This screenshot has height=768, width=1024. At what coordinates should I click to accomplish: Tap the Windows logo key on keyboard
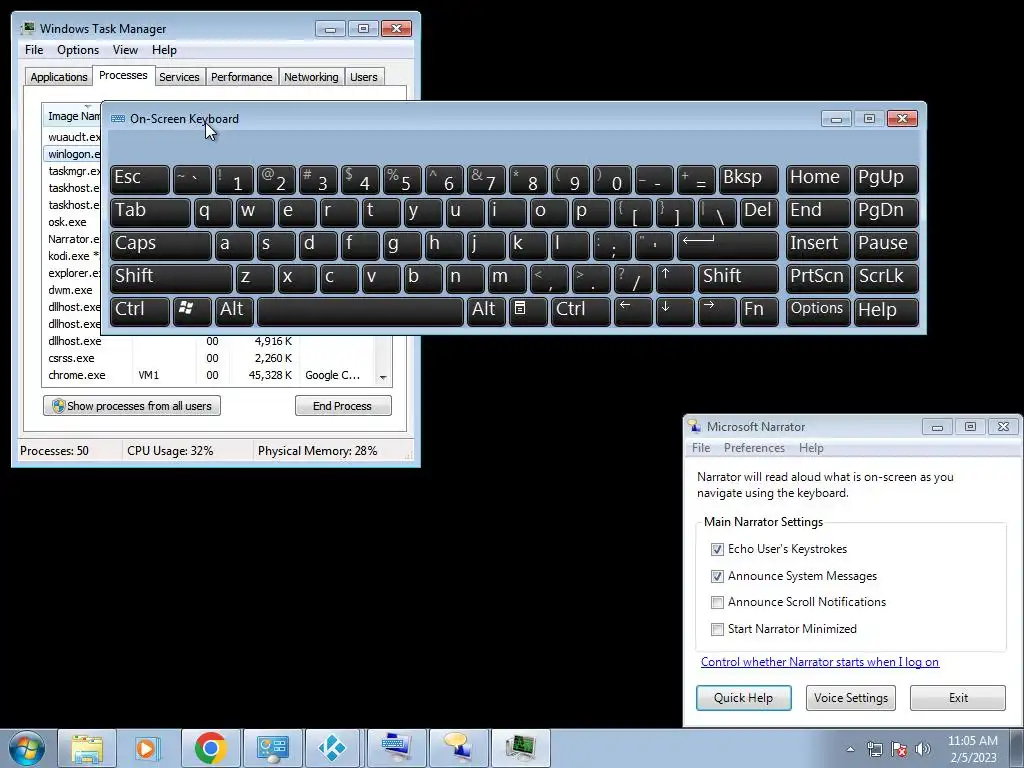(192, 310)
